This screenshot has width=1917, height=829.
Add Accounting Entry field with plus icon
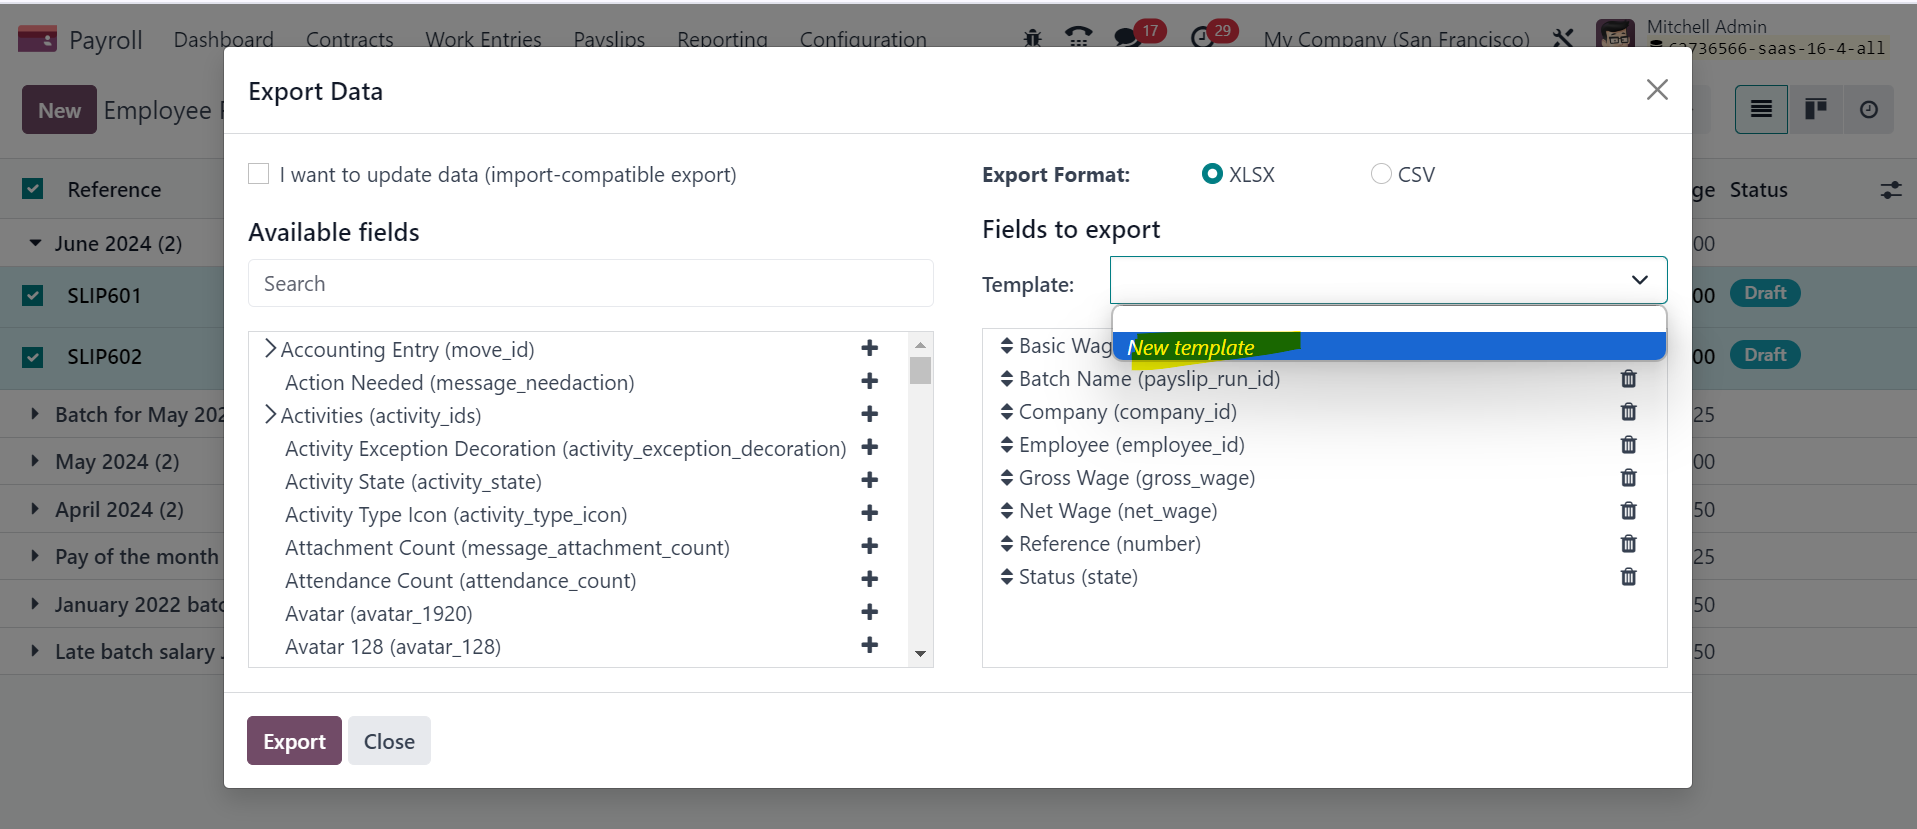(870, 348)
